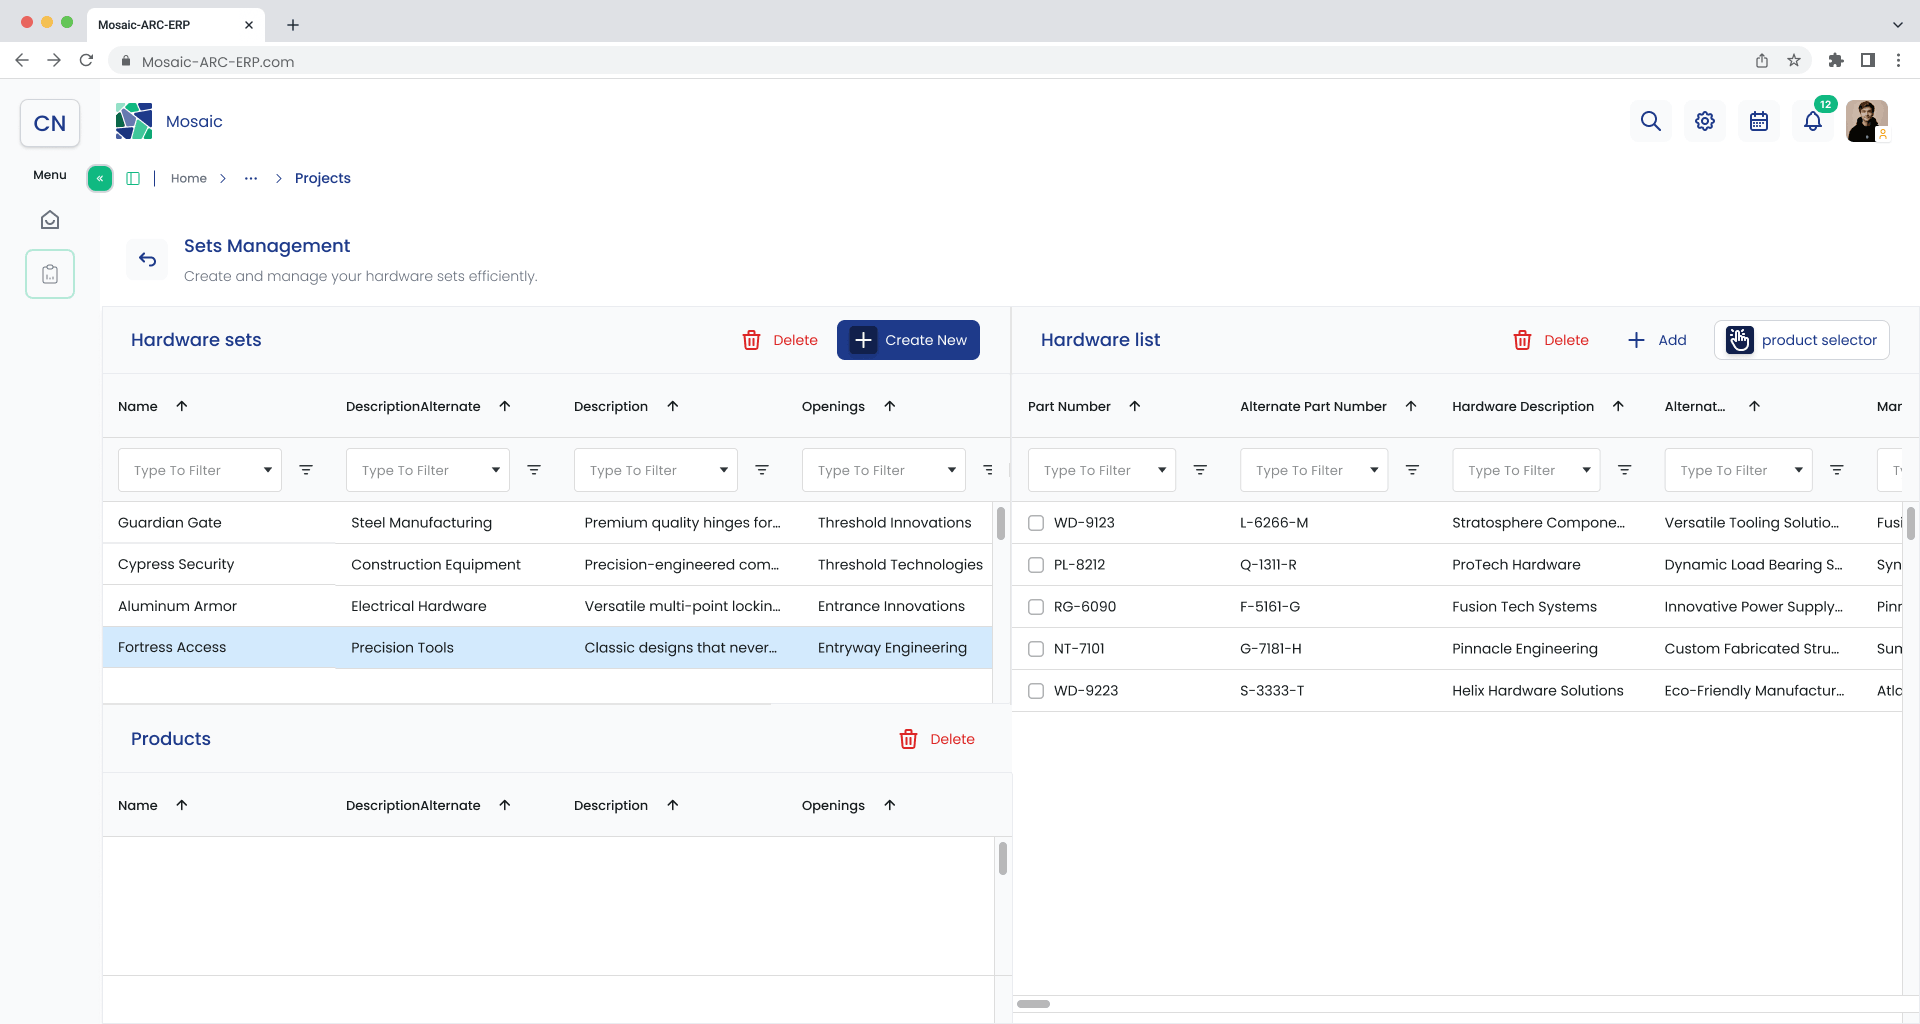Check the NT-7101 row checkbox

point(1036,649)
